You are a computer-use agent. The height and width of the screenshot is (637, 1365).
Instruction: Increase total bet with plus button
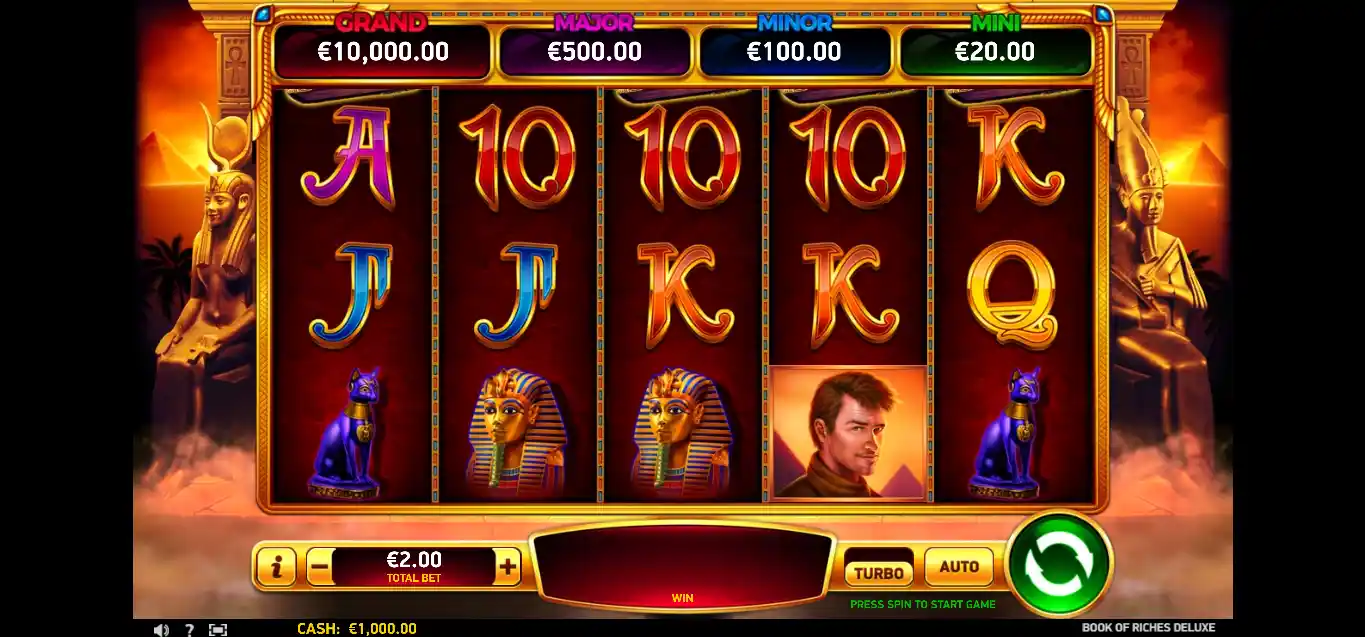(x=508, y=568)
